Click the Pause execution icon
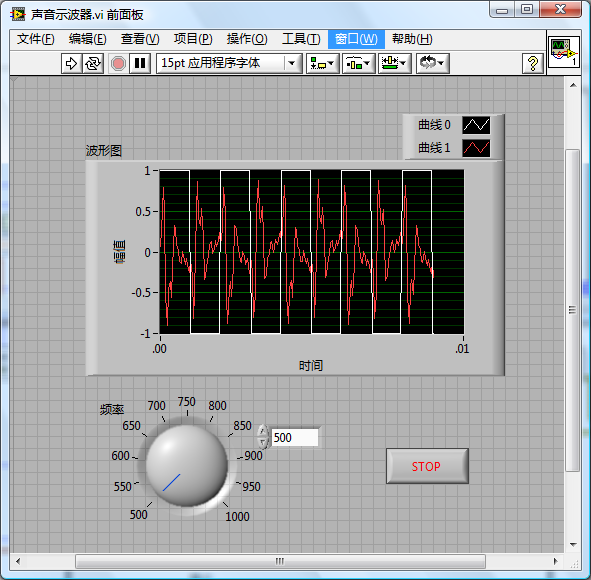591x580 pixels. pyautogui.click(x=140, y=63)
